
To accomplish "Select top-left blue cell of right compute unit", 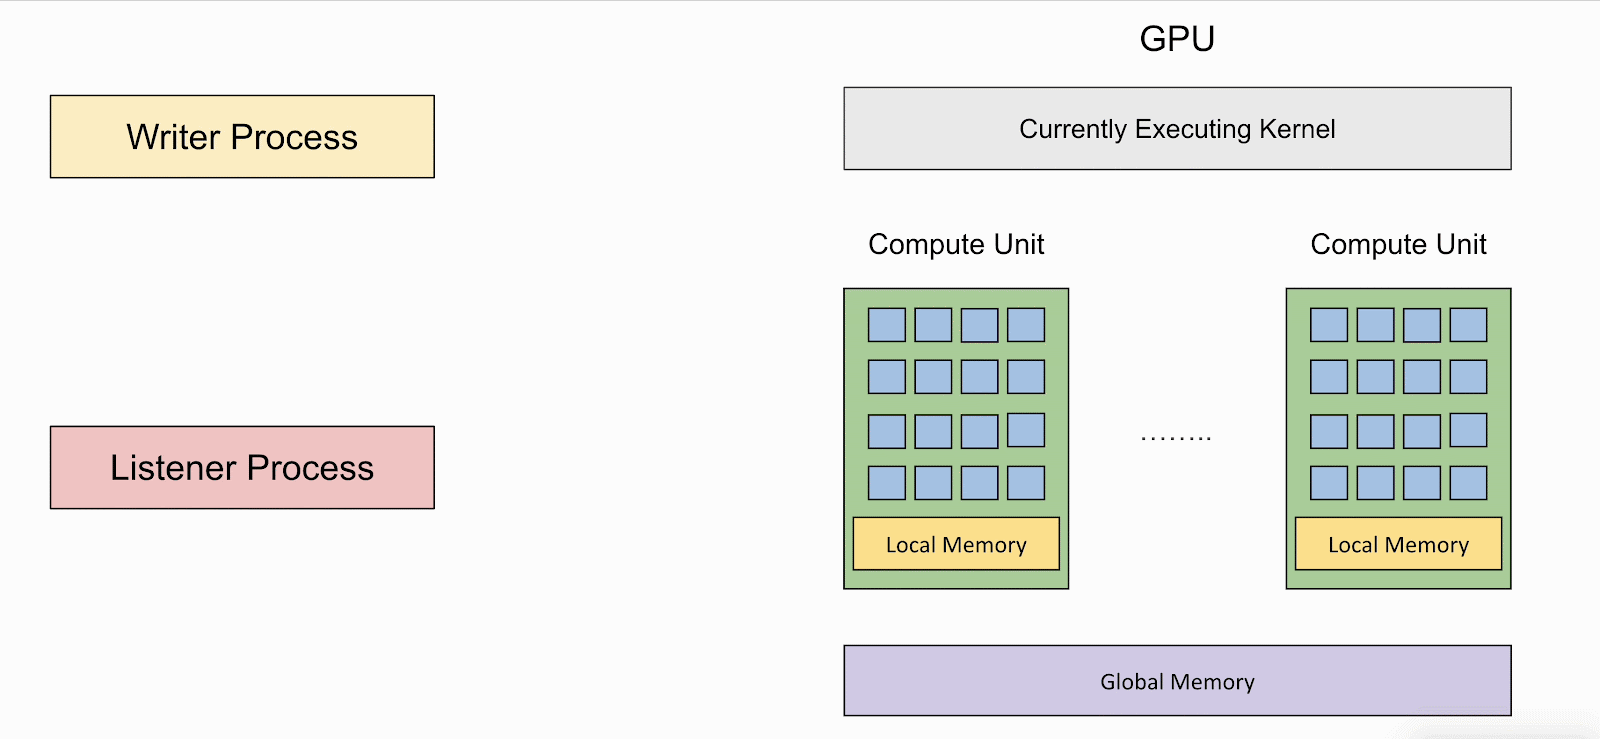I will (x=1328, y=325).
